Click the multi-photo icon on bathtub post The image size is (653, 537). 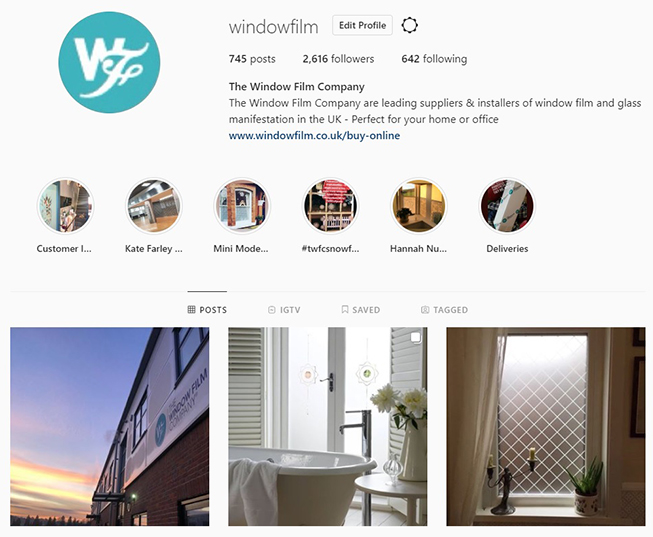click(416, 337)
